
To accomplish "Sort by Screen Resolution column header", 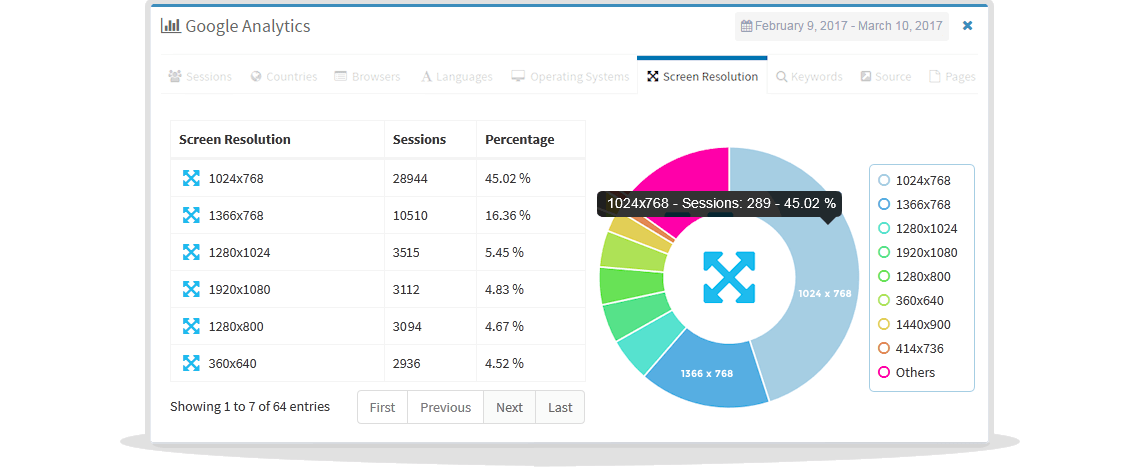I will [277, 140].
